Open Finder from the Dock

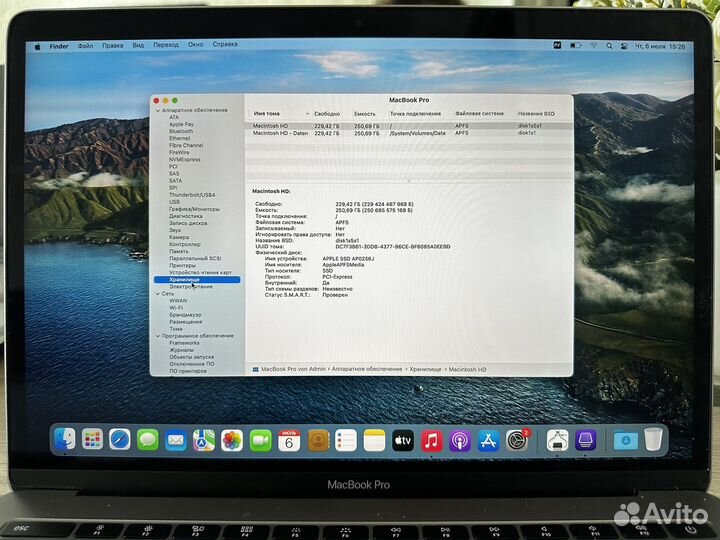coord(65,439)
